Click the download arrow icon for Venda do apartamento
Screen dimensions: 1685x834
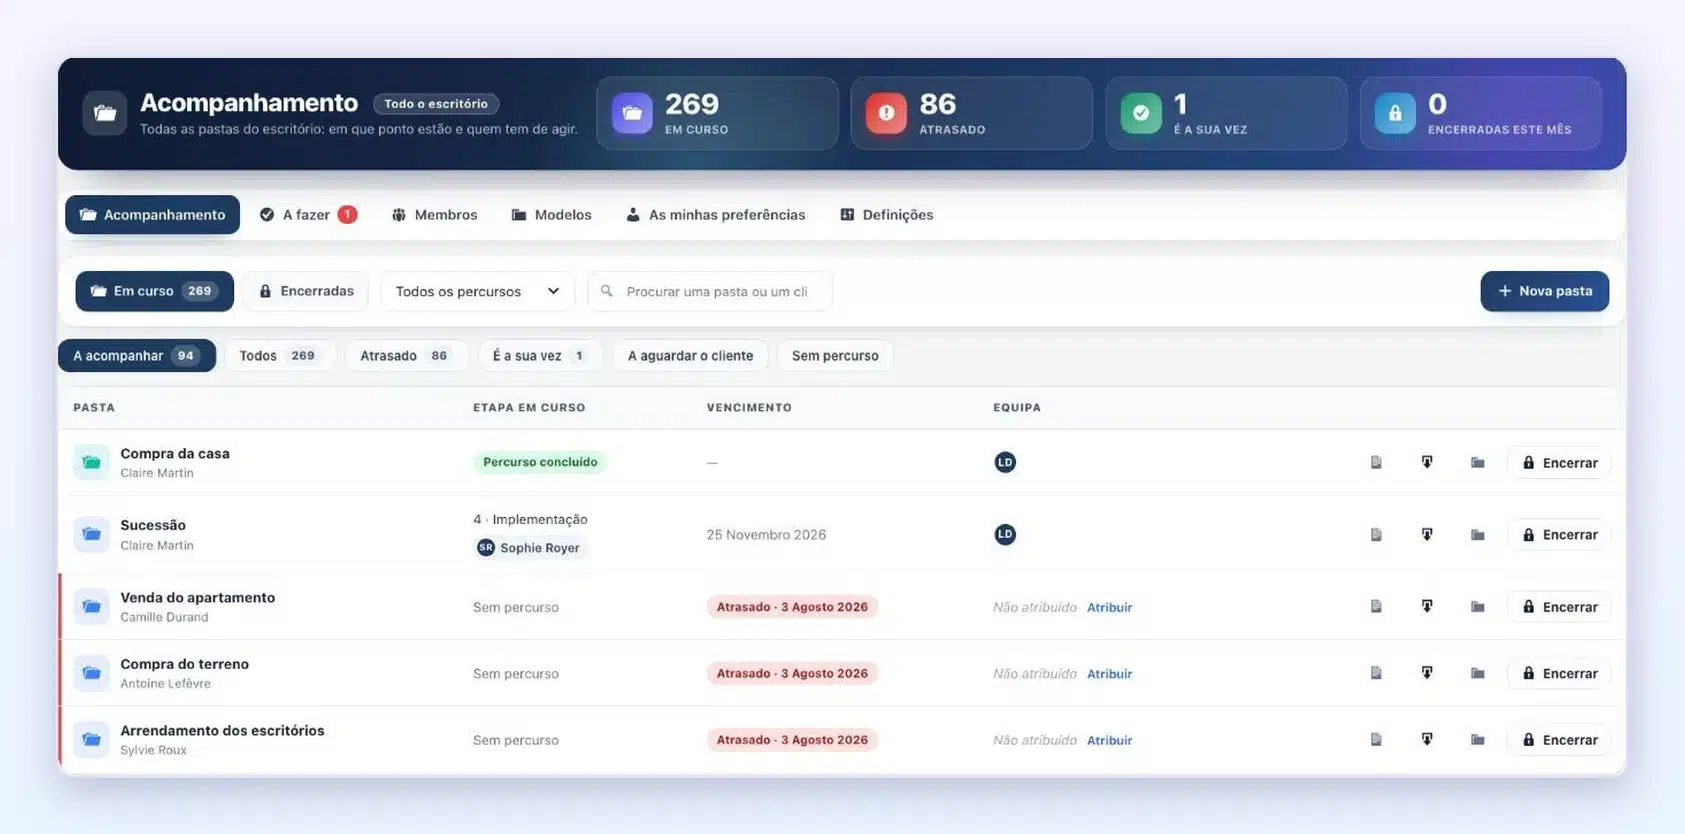pyautogui.click(x=1427, y=606)
